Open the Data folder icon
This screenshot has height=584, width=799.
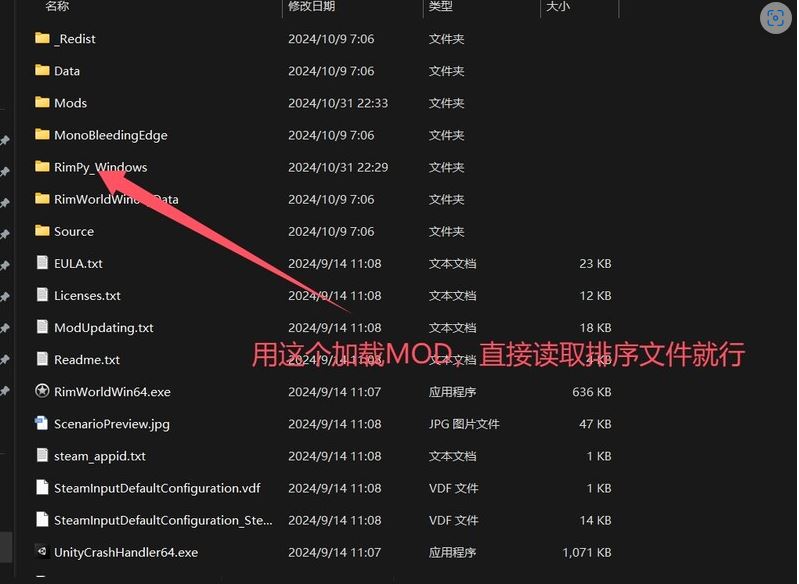(42, 71)
